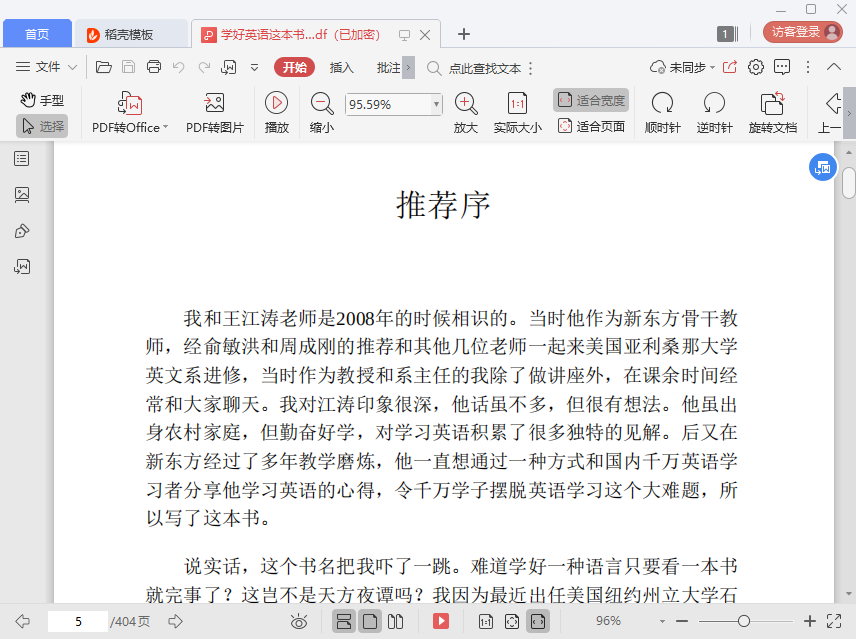Toggle fit page icon in status bar
Image resolution: width=856 pixels, height=639 pixels.
pos(512,621)
